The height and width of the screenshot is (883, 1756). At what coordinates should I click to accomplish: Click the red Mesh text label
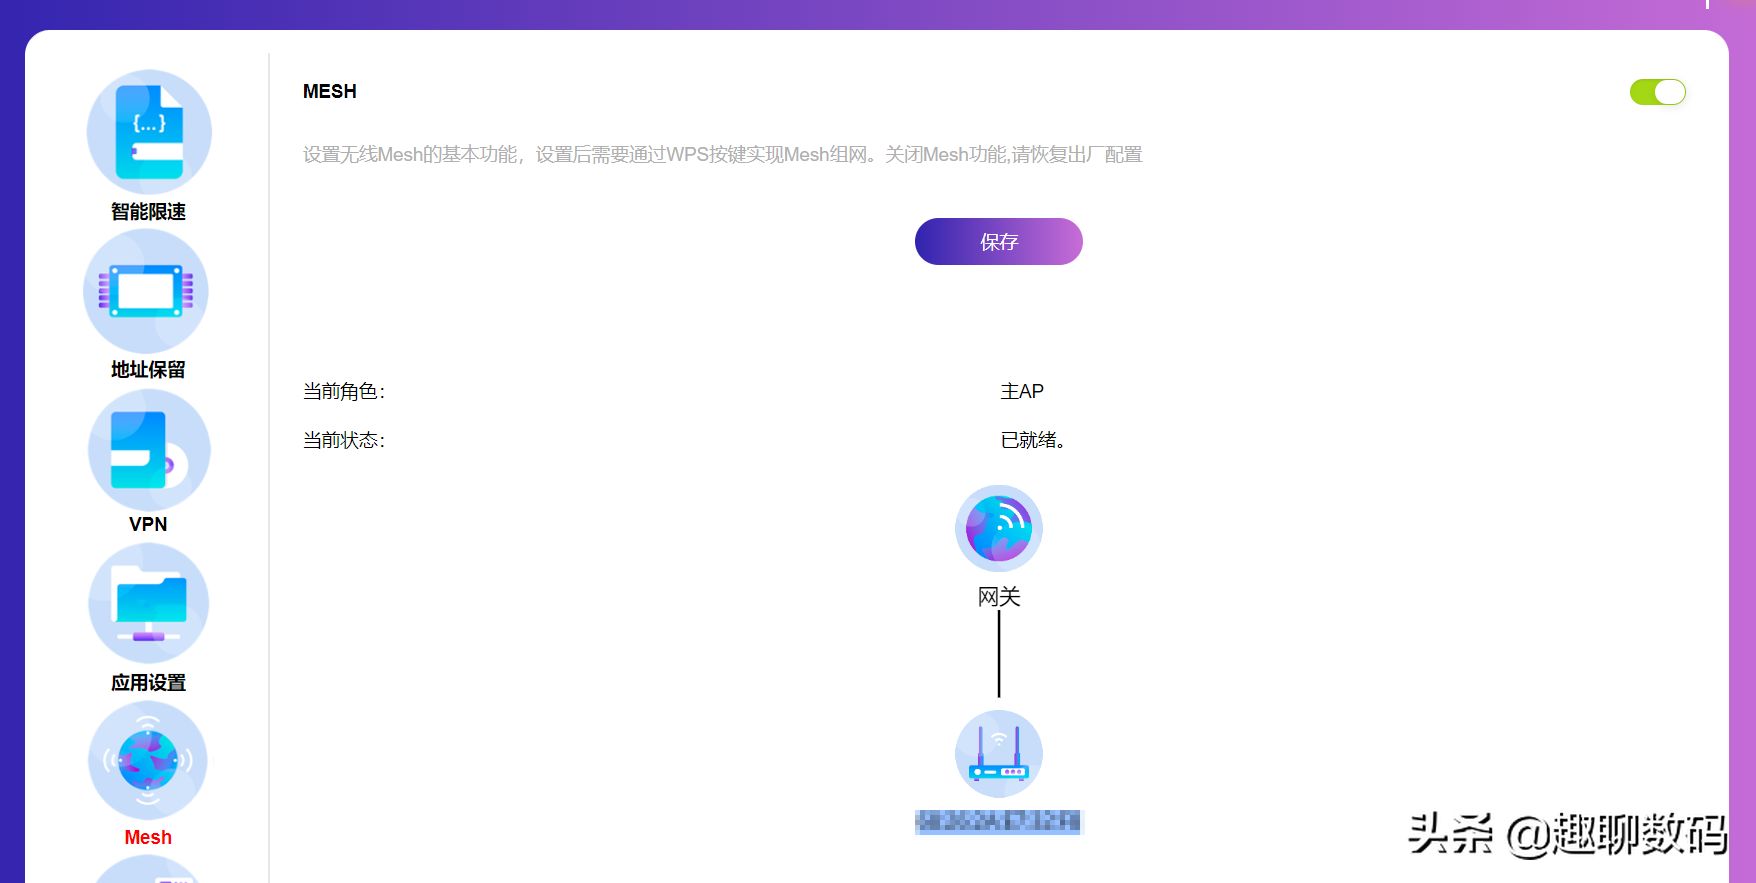tap(148, 837)
